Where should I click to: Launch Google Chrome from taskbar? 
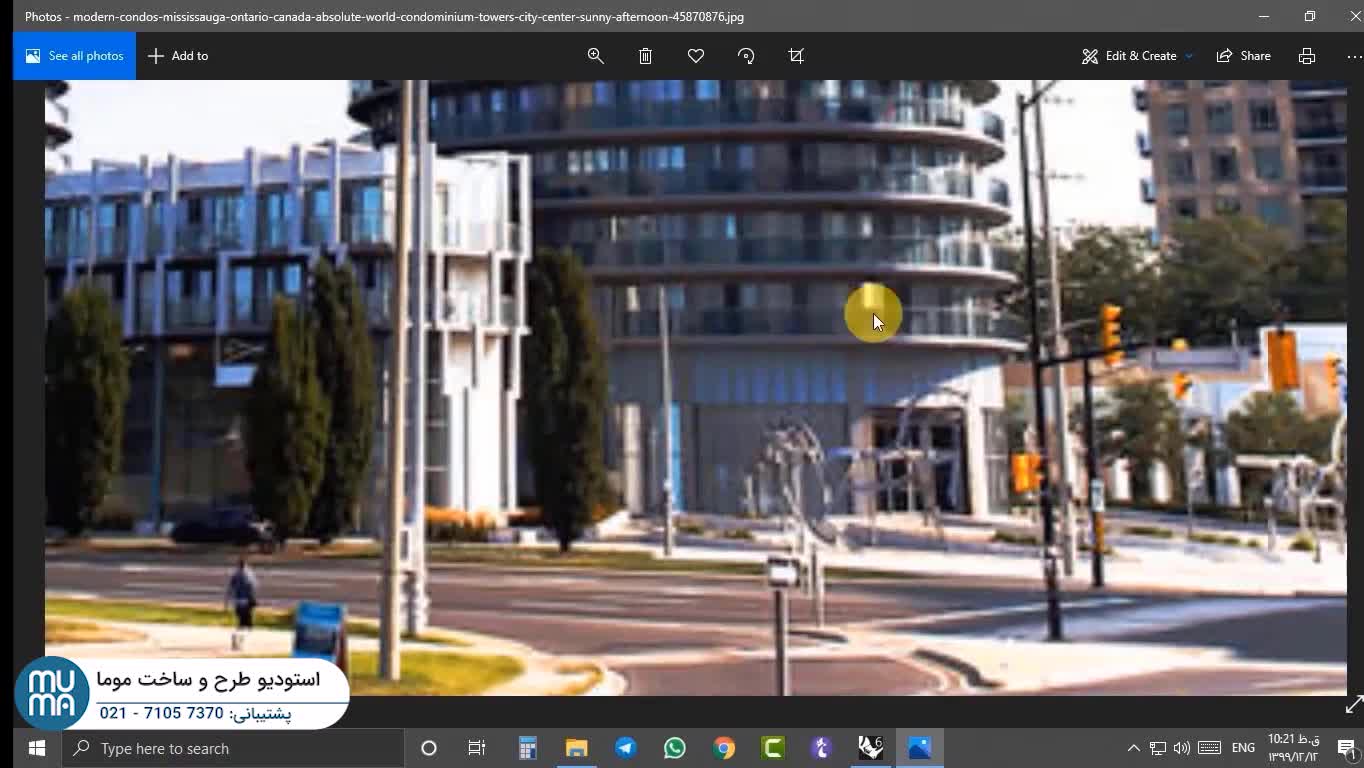[x=724, y=748]
